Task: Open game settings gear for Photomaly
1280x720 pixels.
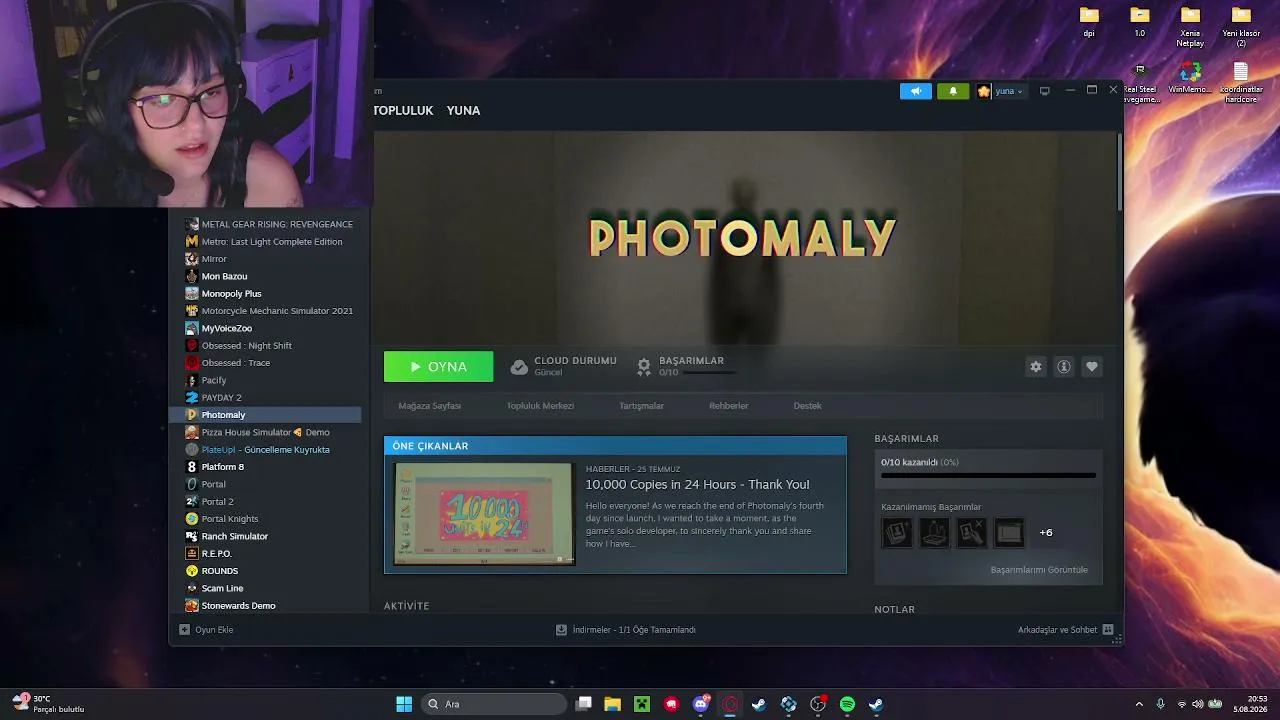Action: [x=1036, y=367]
